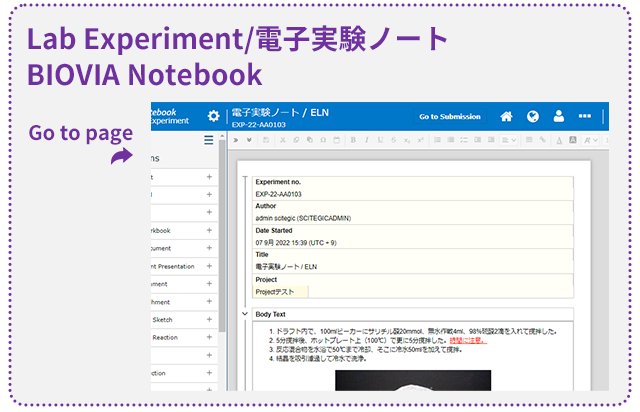The height and width of the screenshot is (412, 640).
Task: Toggle italic formatting
Action: coord(367,140)
